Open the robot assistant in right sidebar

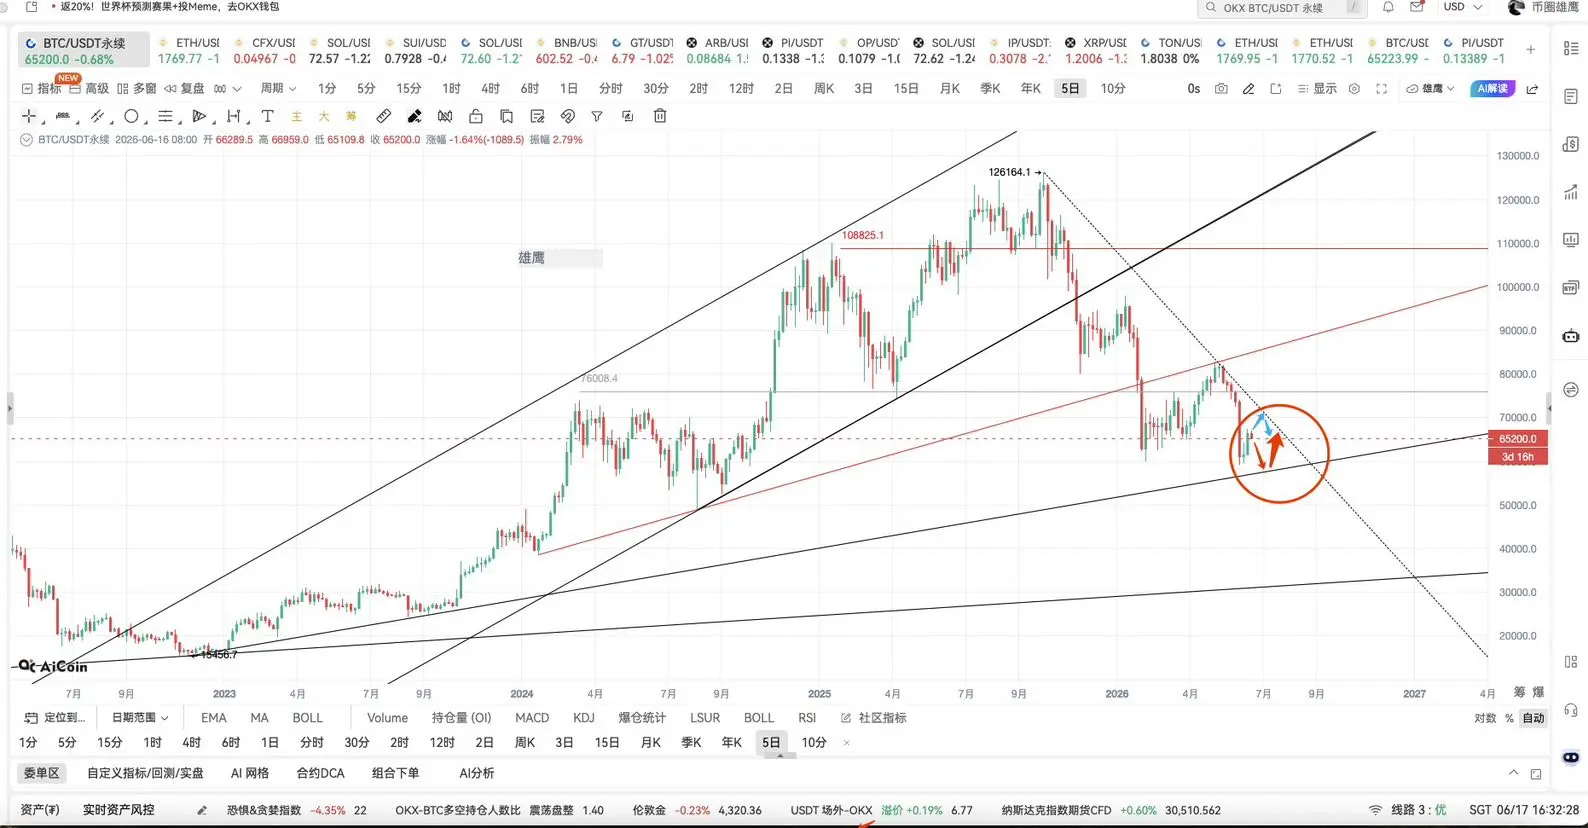coord(1571,336)
